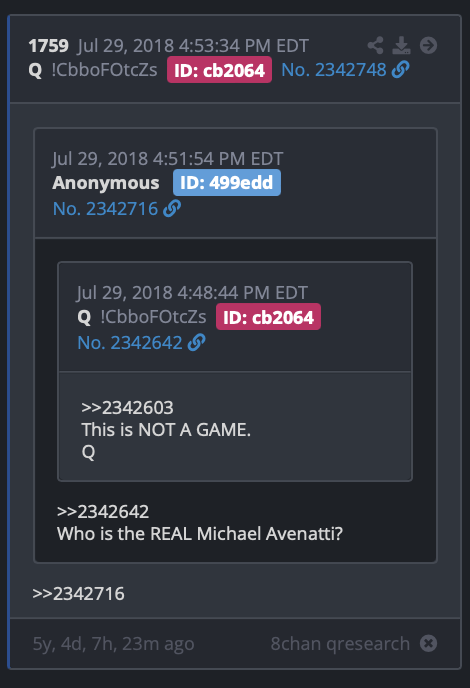Screen dimensions: 470x688
Task: Click the ID: cb2064 badge in nested post
Action: (x=268, y=317)
